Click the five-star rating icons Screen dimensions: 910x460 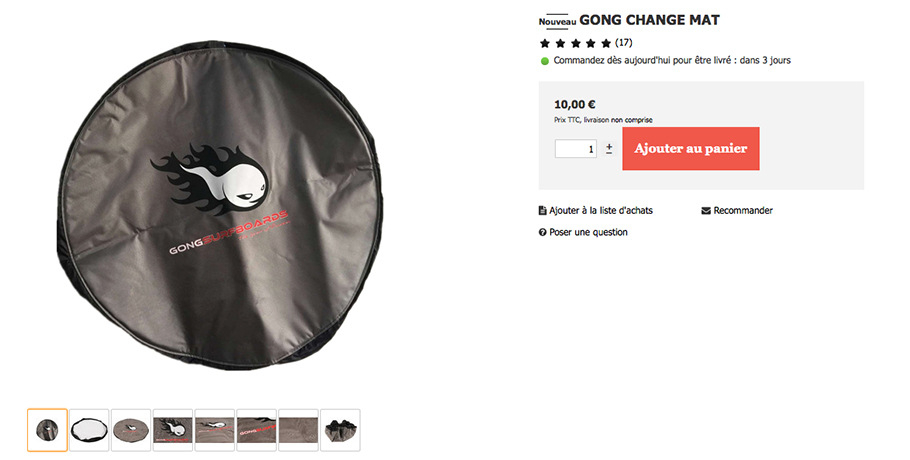575,43
